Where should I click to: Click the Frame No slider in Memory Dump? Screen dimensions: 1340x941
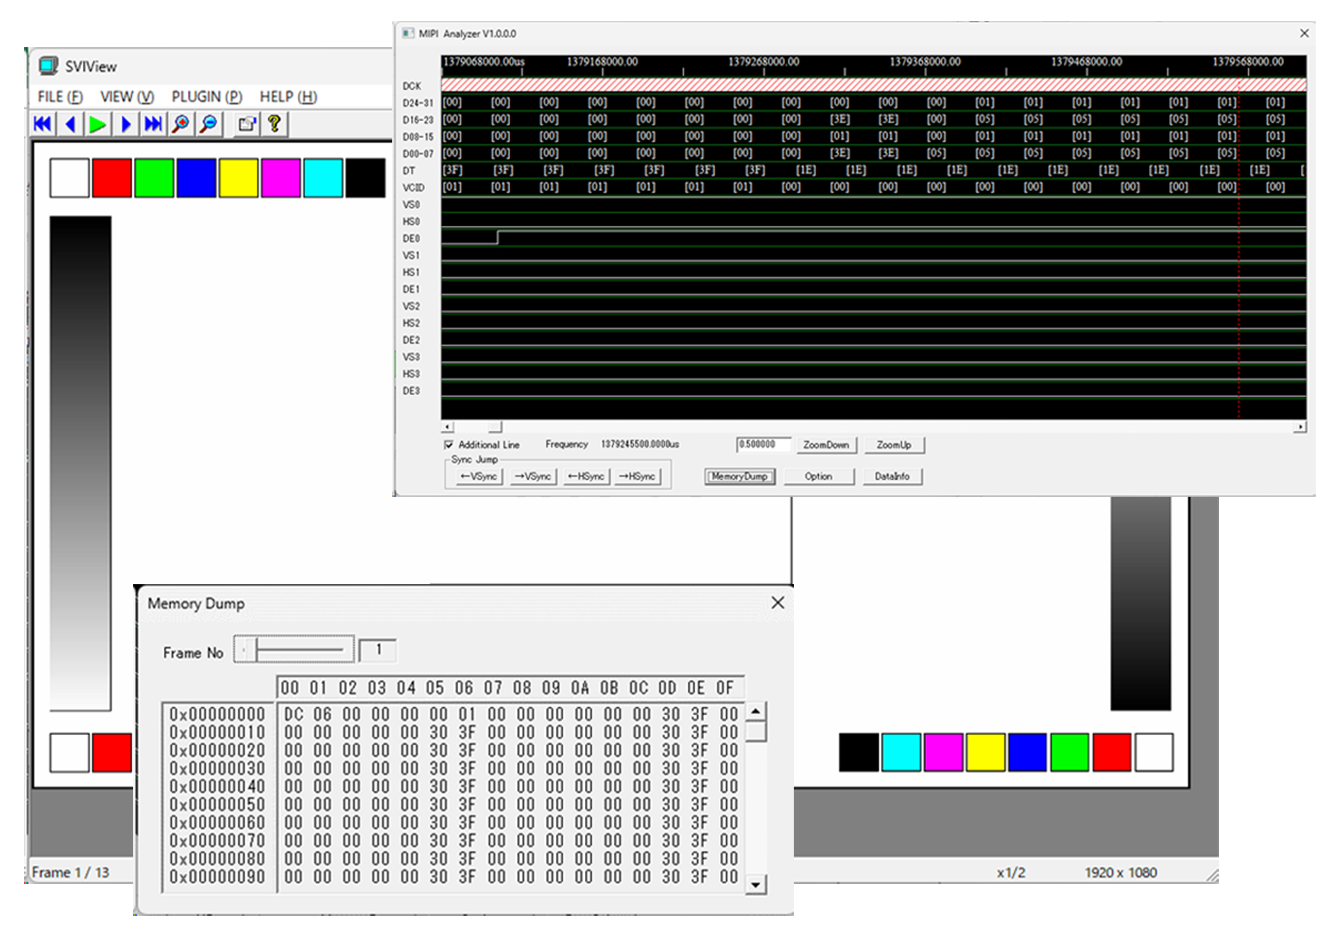[295, 651]
